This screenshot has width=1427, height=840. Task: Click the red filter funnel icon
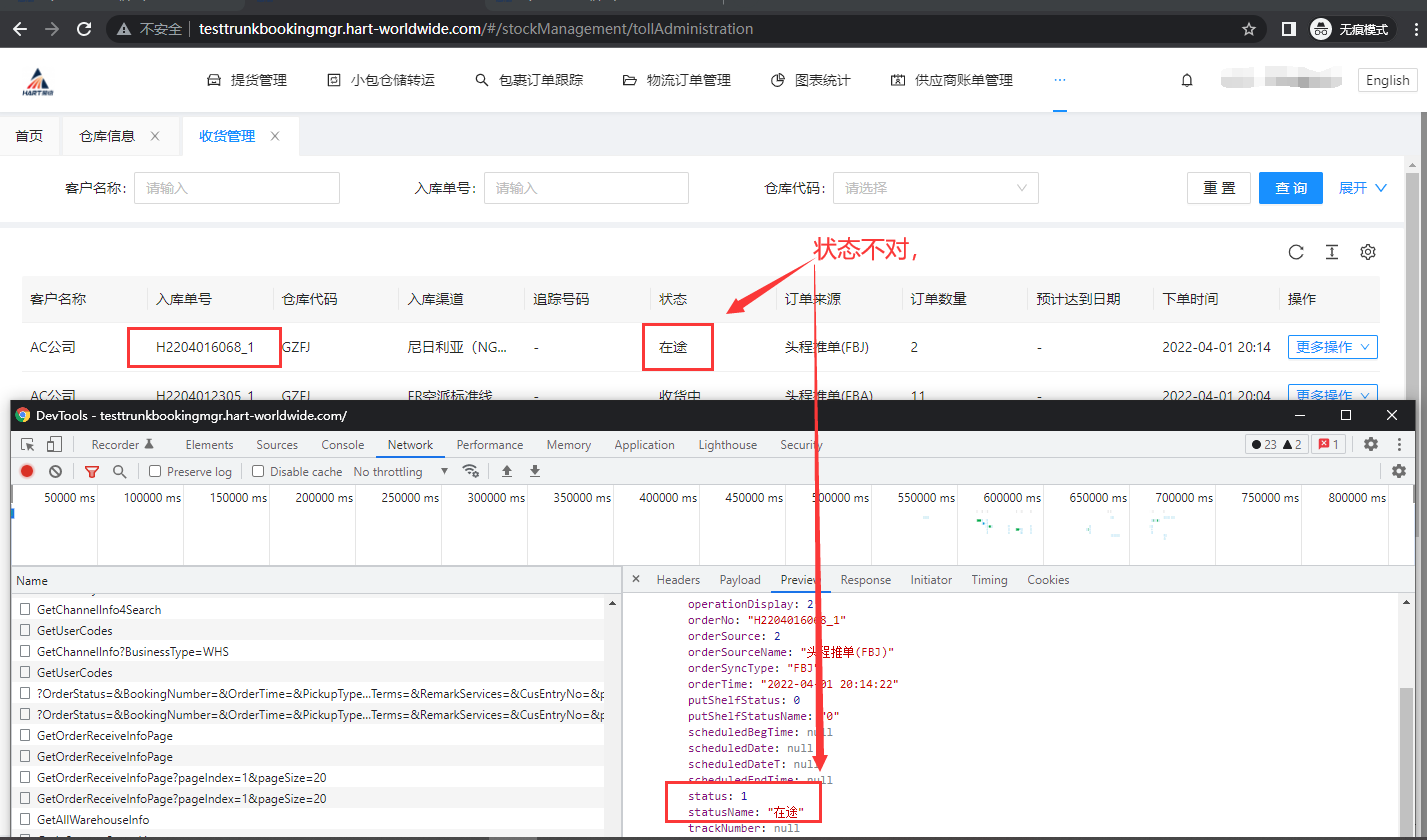[x=92, y=471]
